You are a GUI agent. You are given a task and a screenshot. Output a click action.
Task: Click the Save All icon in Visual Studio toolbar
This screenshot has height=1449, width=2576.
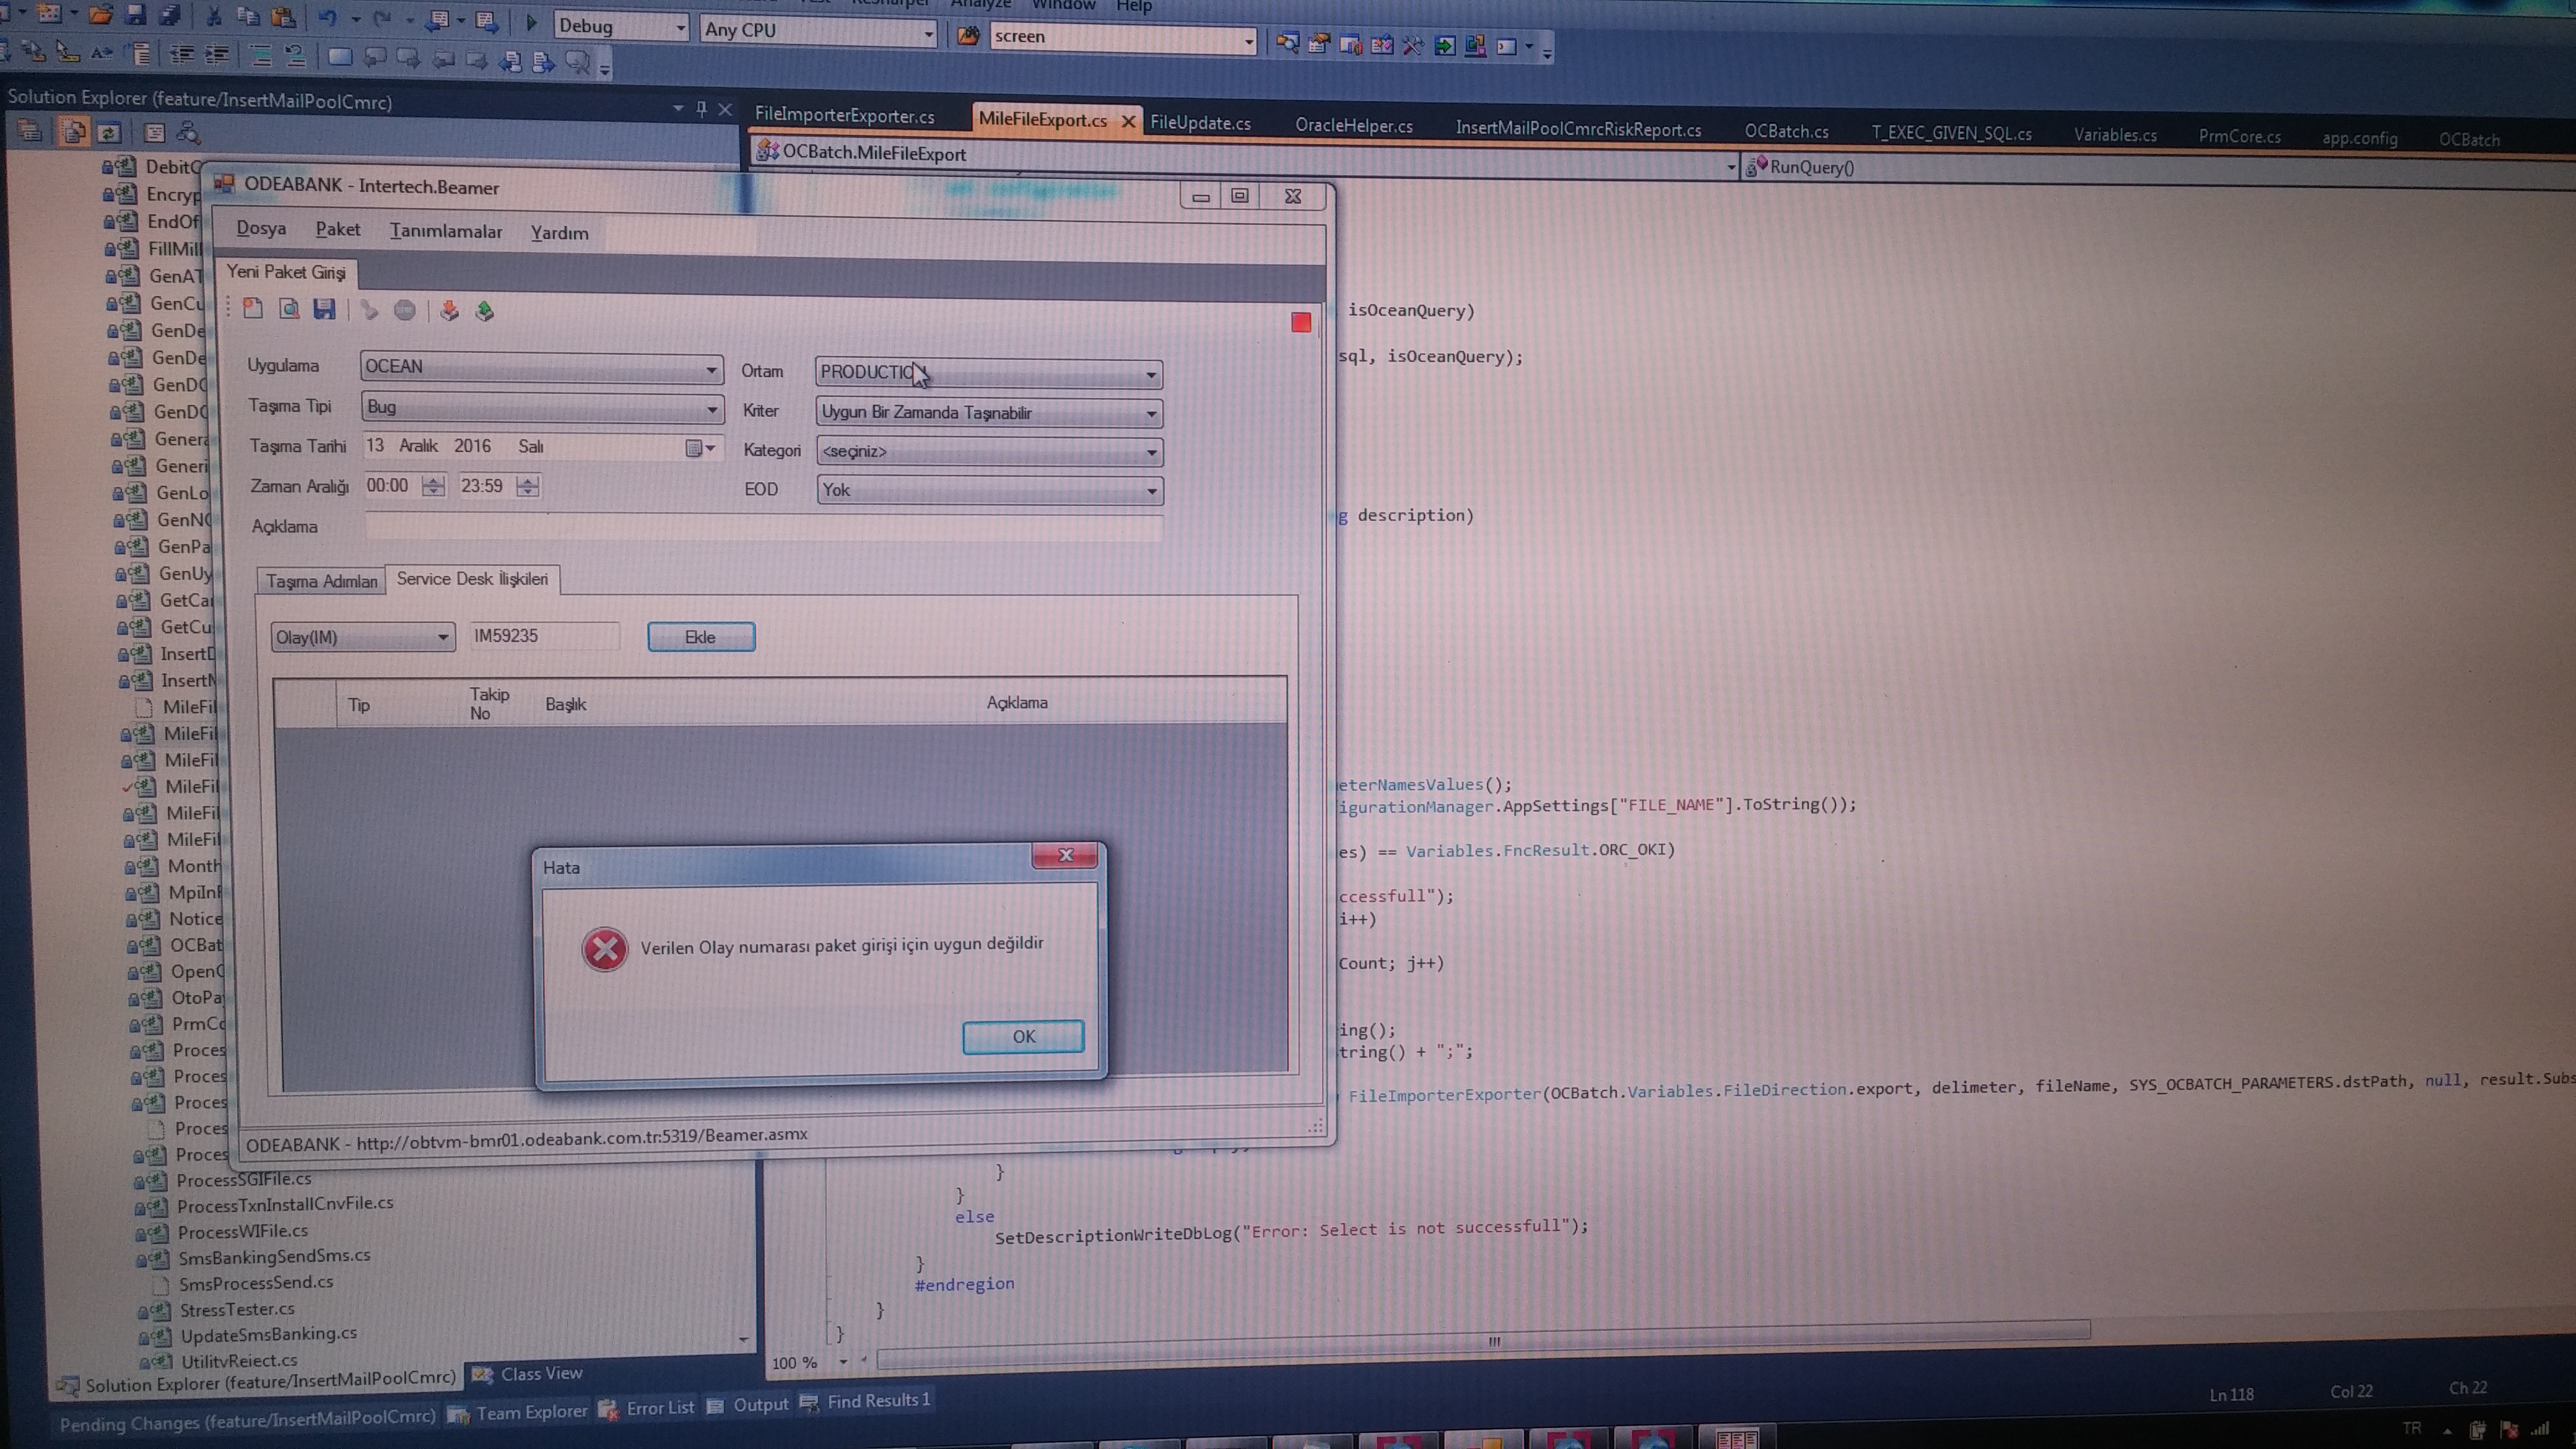pos(170,16)
